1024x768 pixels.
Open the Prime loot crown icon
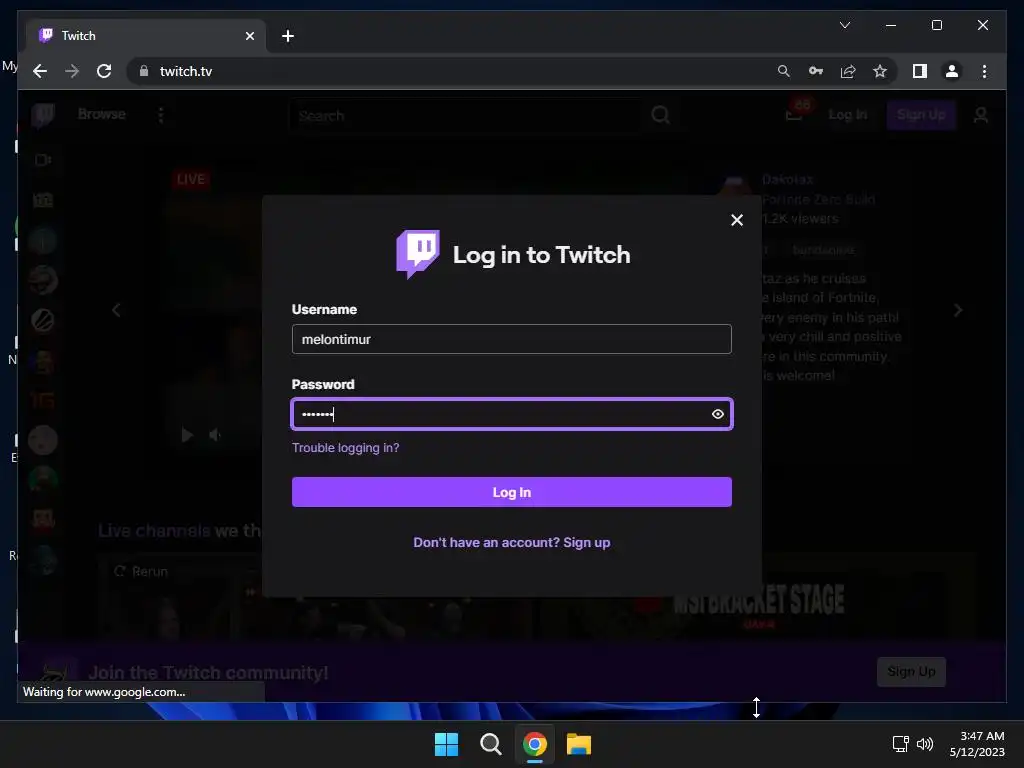click(x=794, y=115)
